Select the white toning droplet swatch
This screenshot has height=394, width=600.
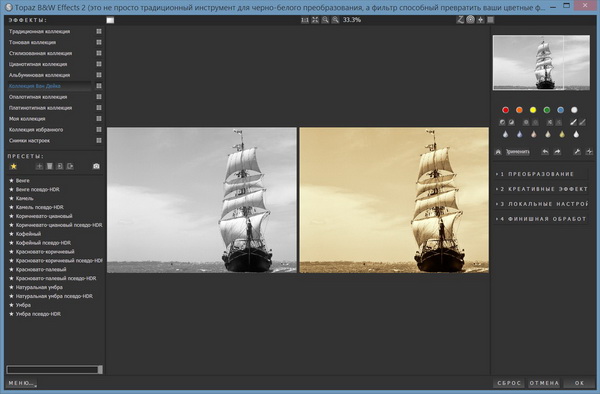tap(576, 134)
